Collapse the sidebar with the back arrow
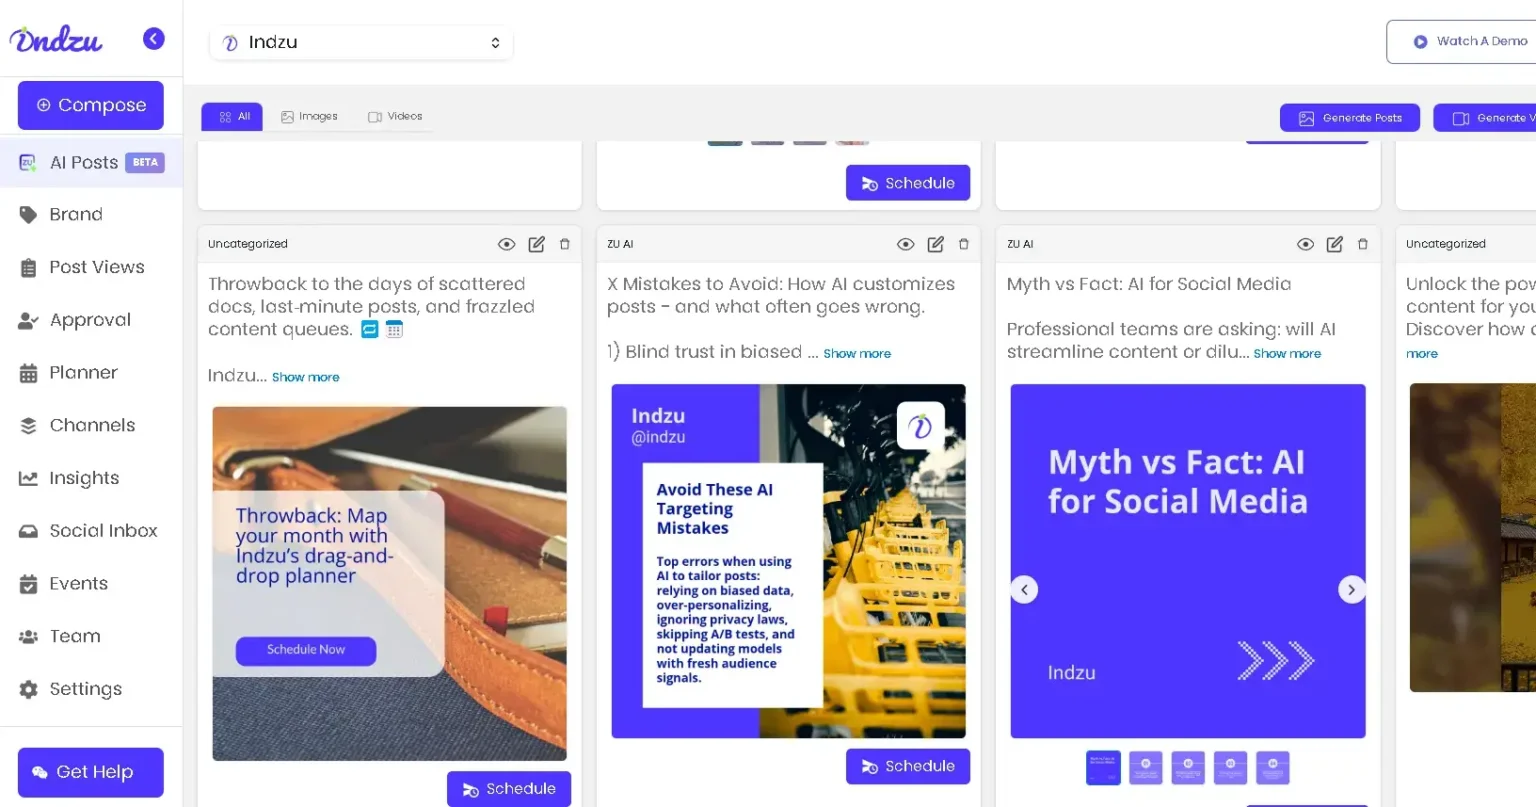Viewport: 1536px width, 807px height. [x=153, y=39]
